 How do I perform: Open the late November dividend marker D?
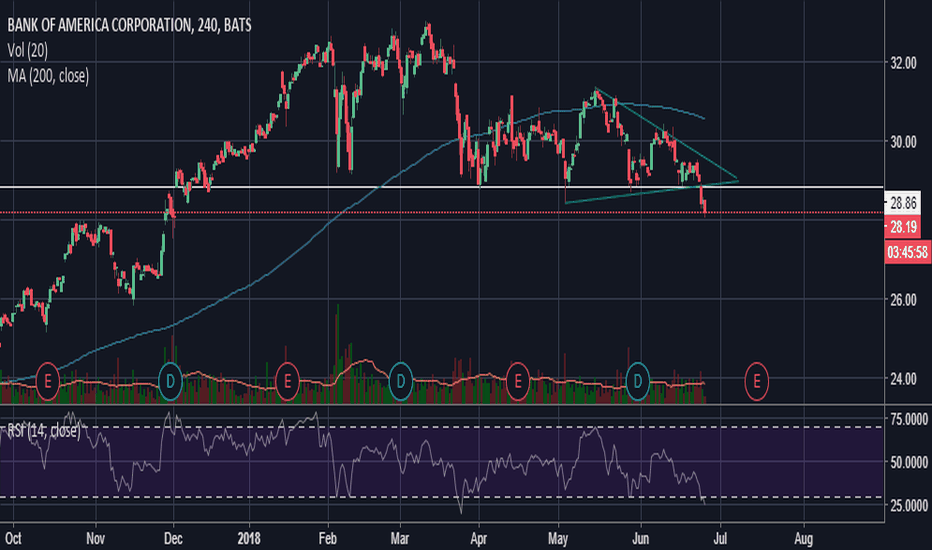[x=171, y=381]
